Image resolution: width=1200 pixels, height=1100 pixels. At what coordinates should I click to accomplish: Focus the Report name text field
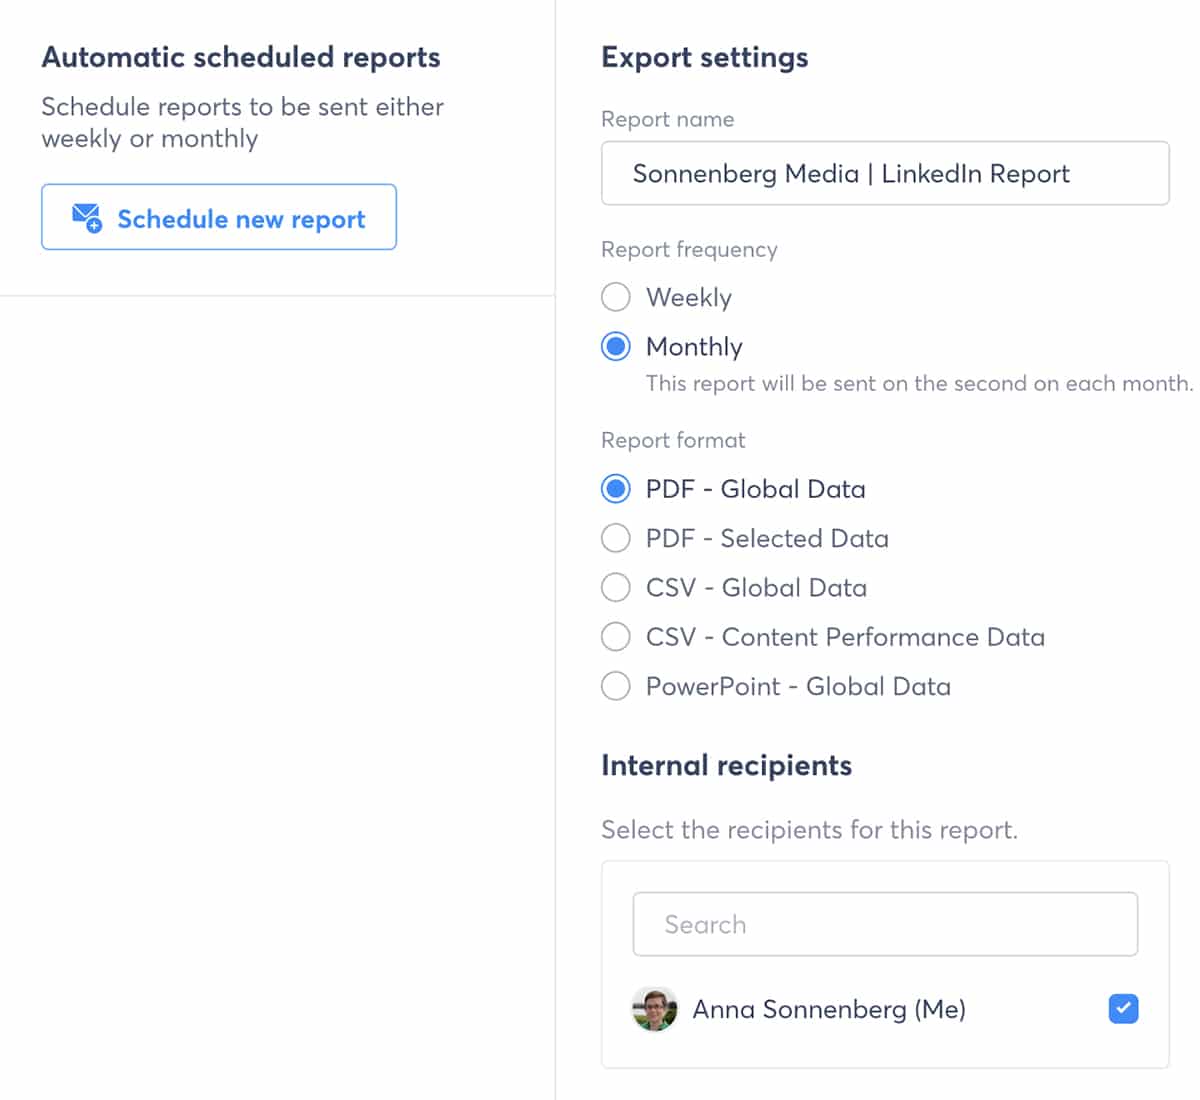pos(884,174)
